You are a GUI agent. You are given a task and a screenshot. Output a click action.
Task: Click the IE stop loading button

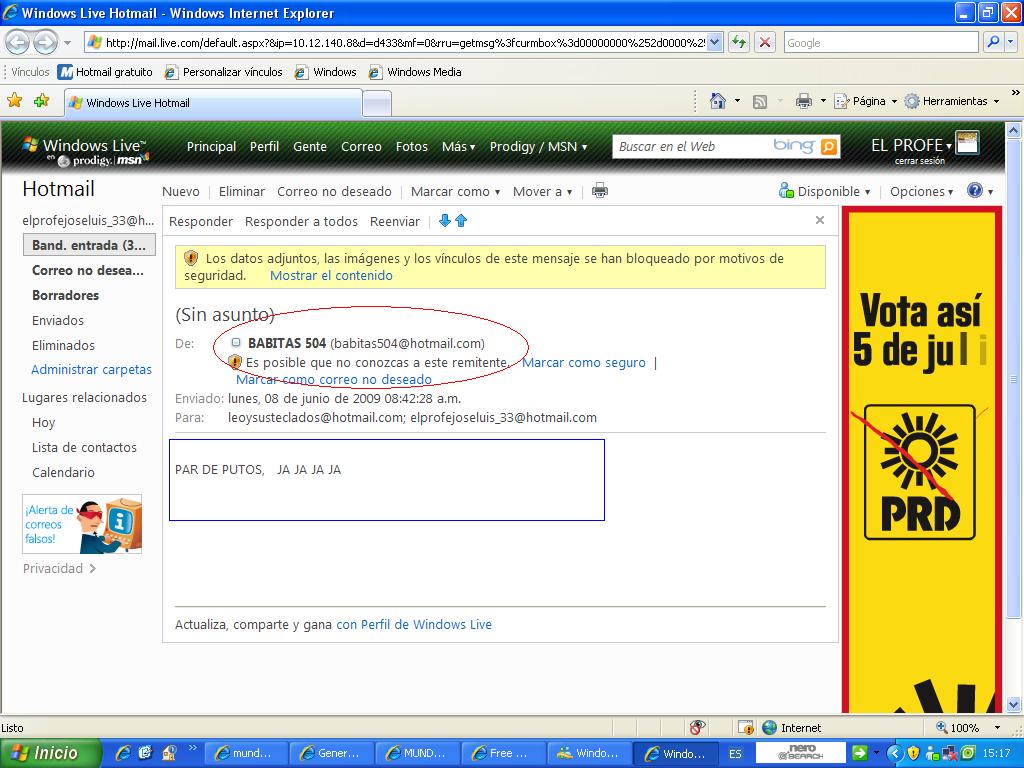765,42
